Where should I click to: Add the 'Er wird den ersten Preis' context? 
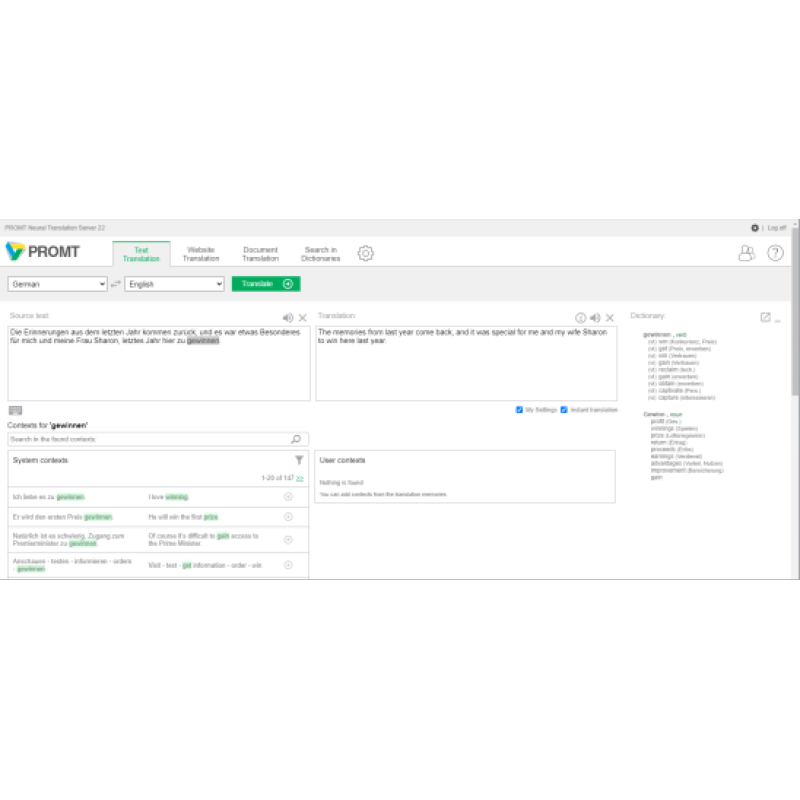(288, 517)
